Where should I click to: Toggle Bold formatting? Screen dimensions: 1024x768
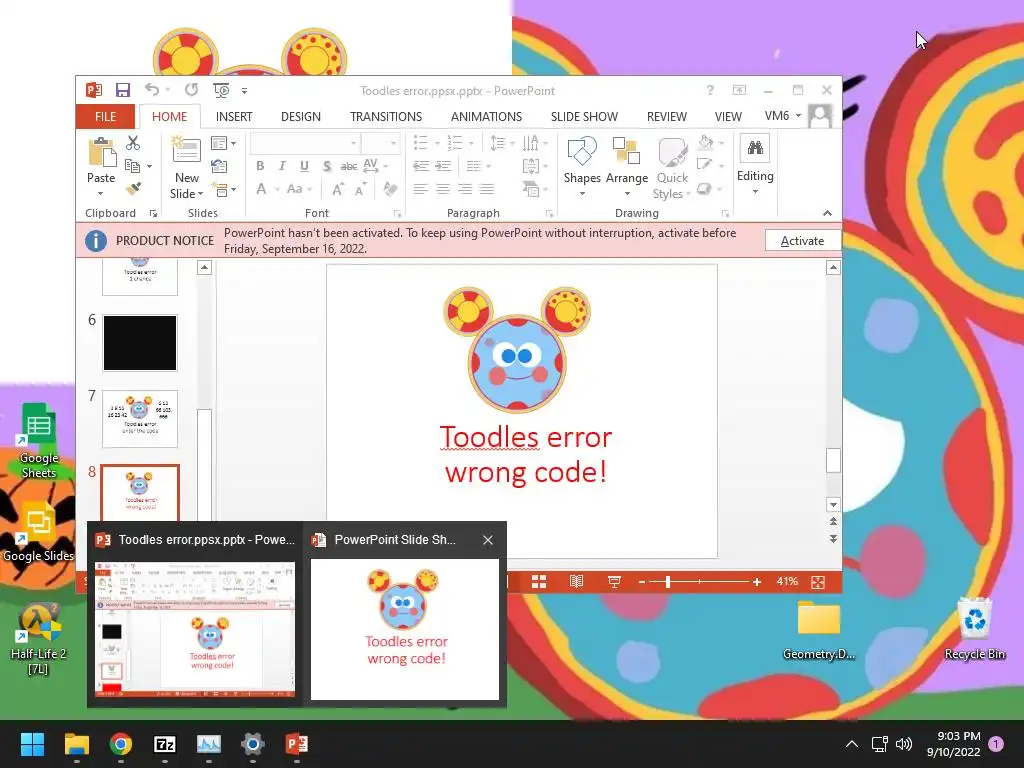(260, 166)
